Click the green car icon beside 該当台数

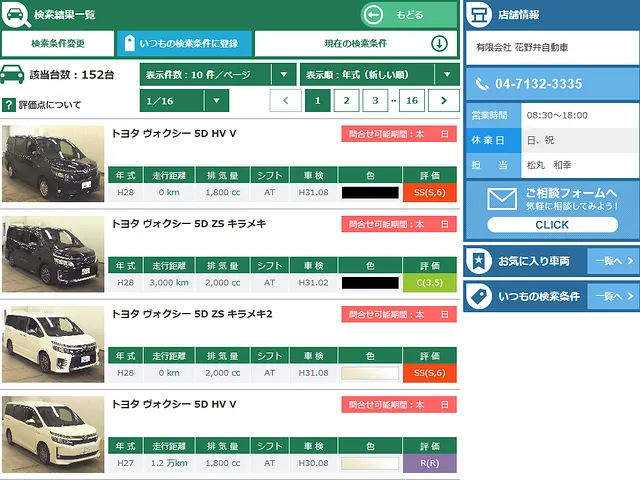point(12,74)
